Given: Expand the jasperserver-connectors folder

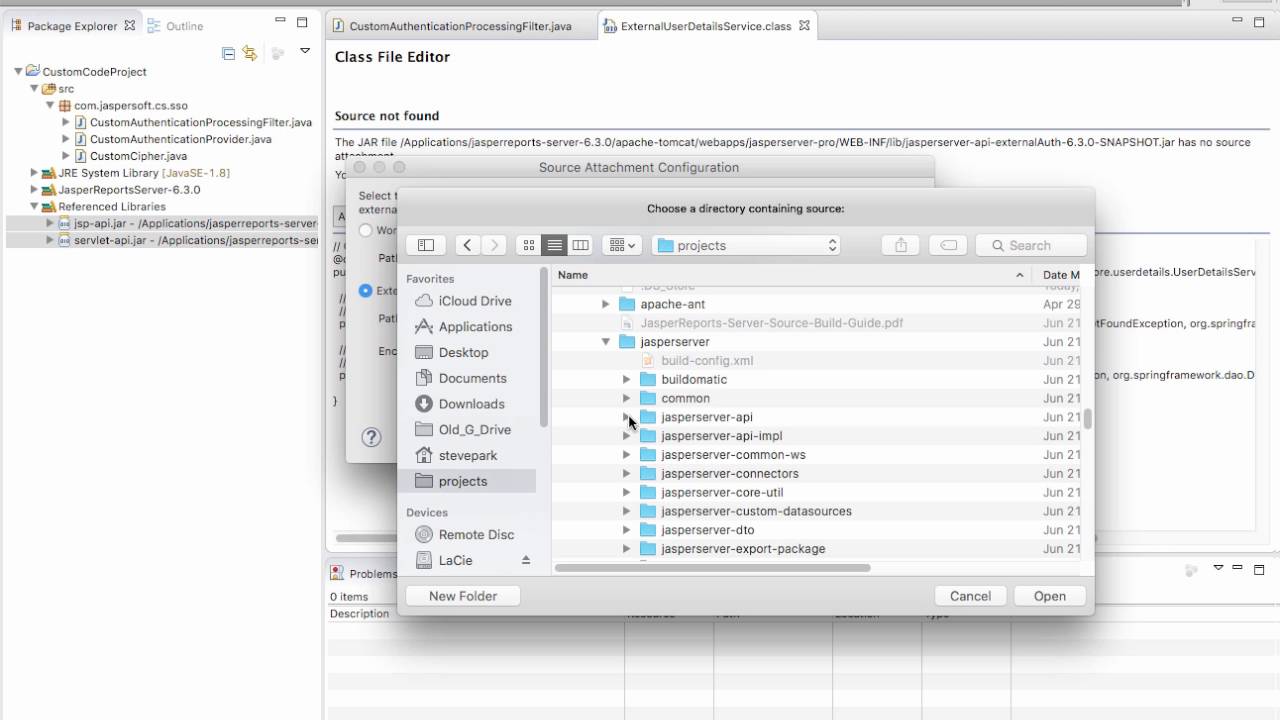Looking at the screenshot, I should (x=626, y=474).
